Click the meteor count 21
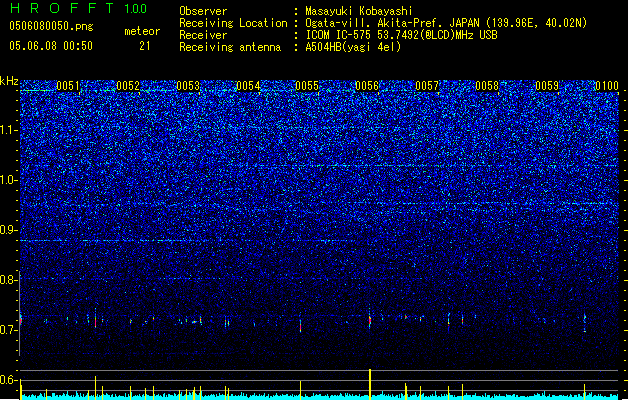The width and height of the screenshot is (629, 400). click(145, 46)
